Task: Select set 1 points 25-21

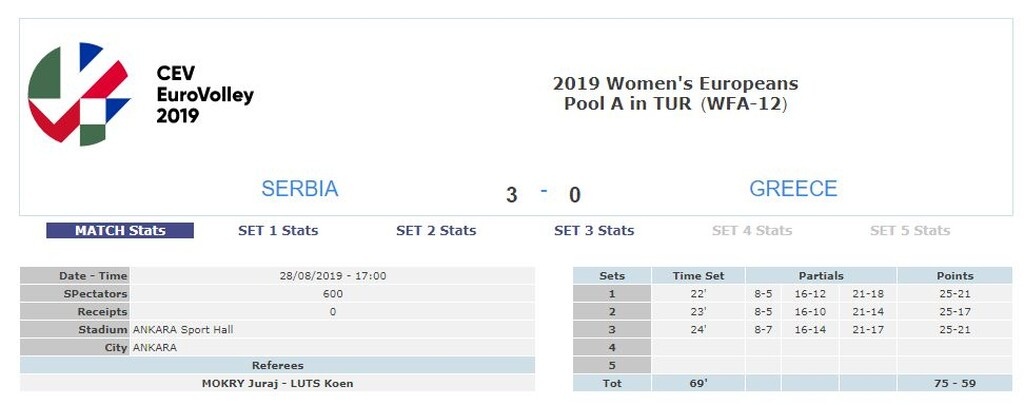Action: click(x=954, y=294)
